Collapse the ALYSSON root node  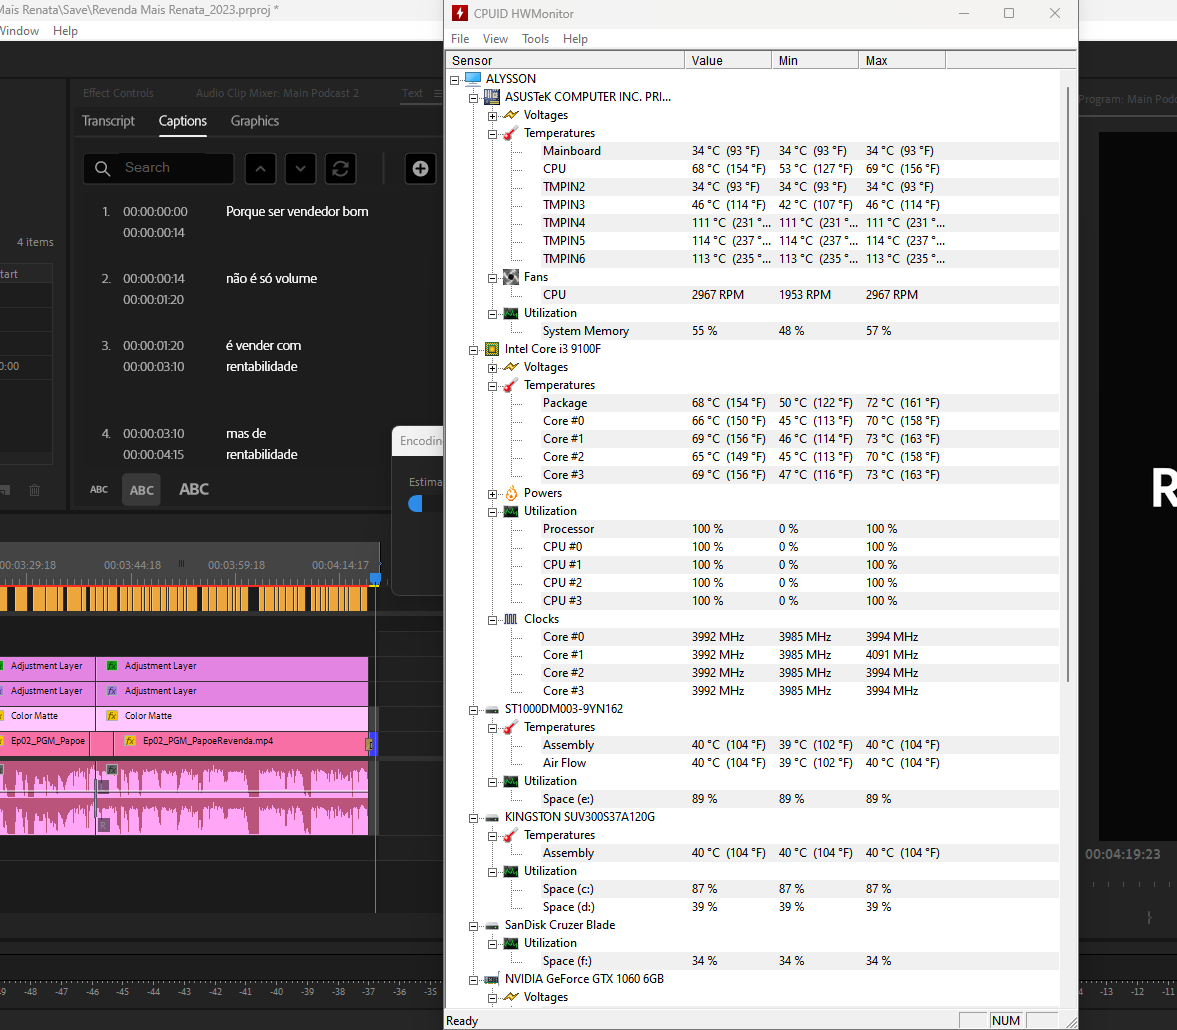pos(455,80)
